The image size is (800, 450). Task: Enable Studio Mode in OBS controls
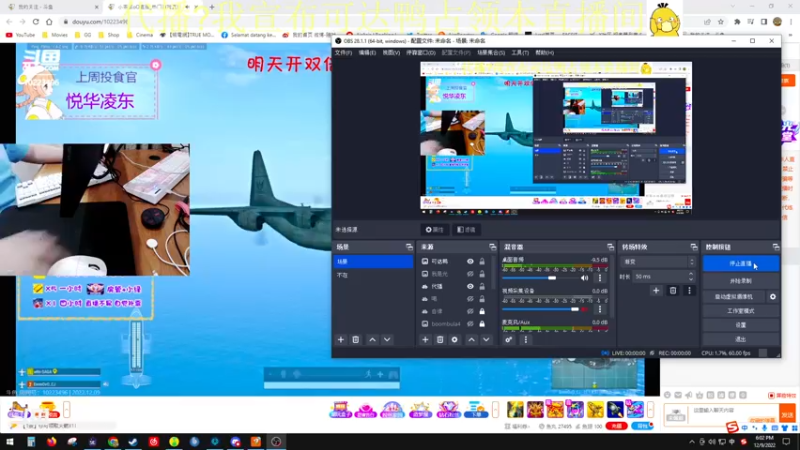741,311
